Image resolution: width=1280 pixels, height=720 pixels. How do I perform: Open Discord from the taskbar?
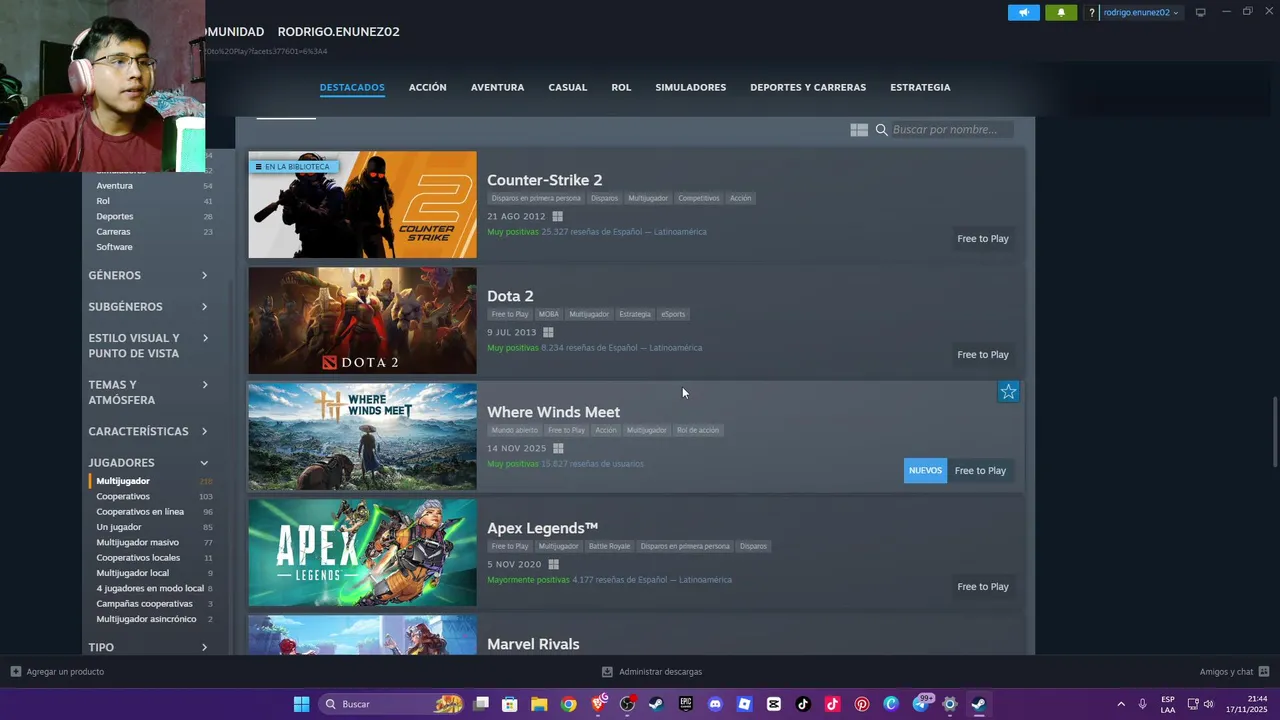715,704
